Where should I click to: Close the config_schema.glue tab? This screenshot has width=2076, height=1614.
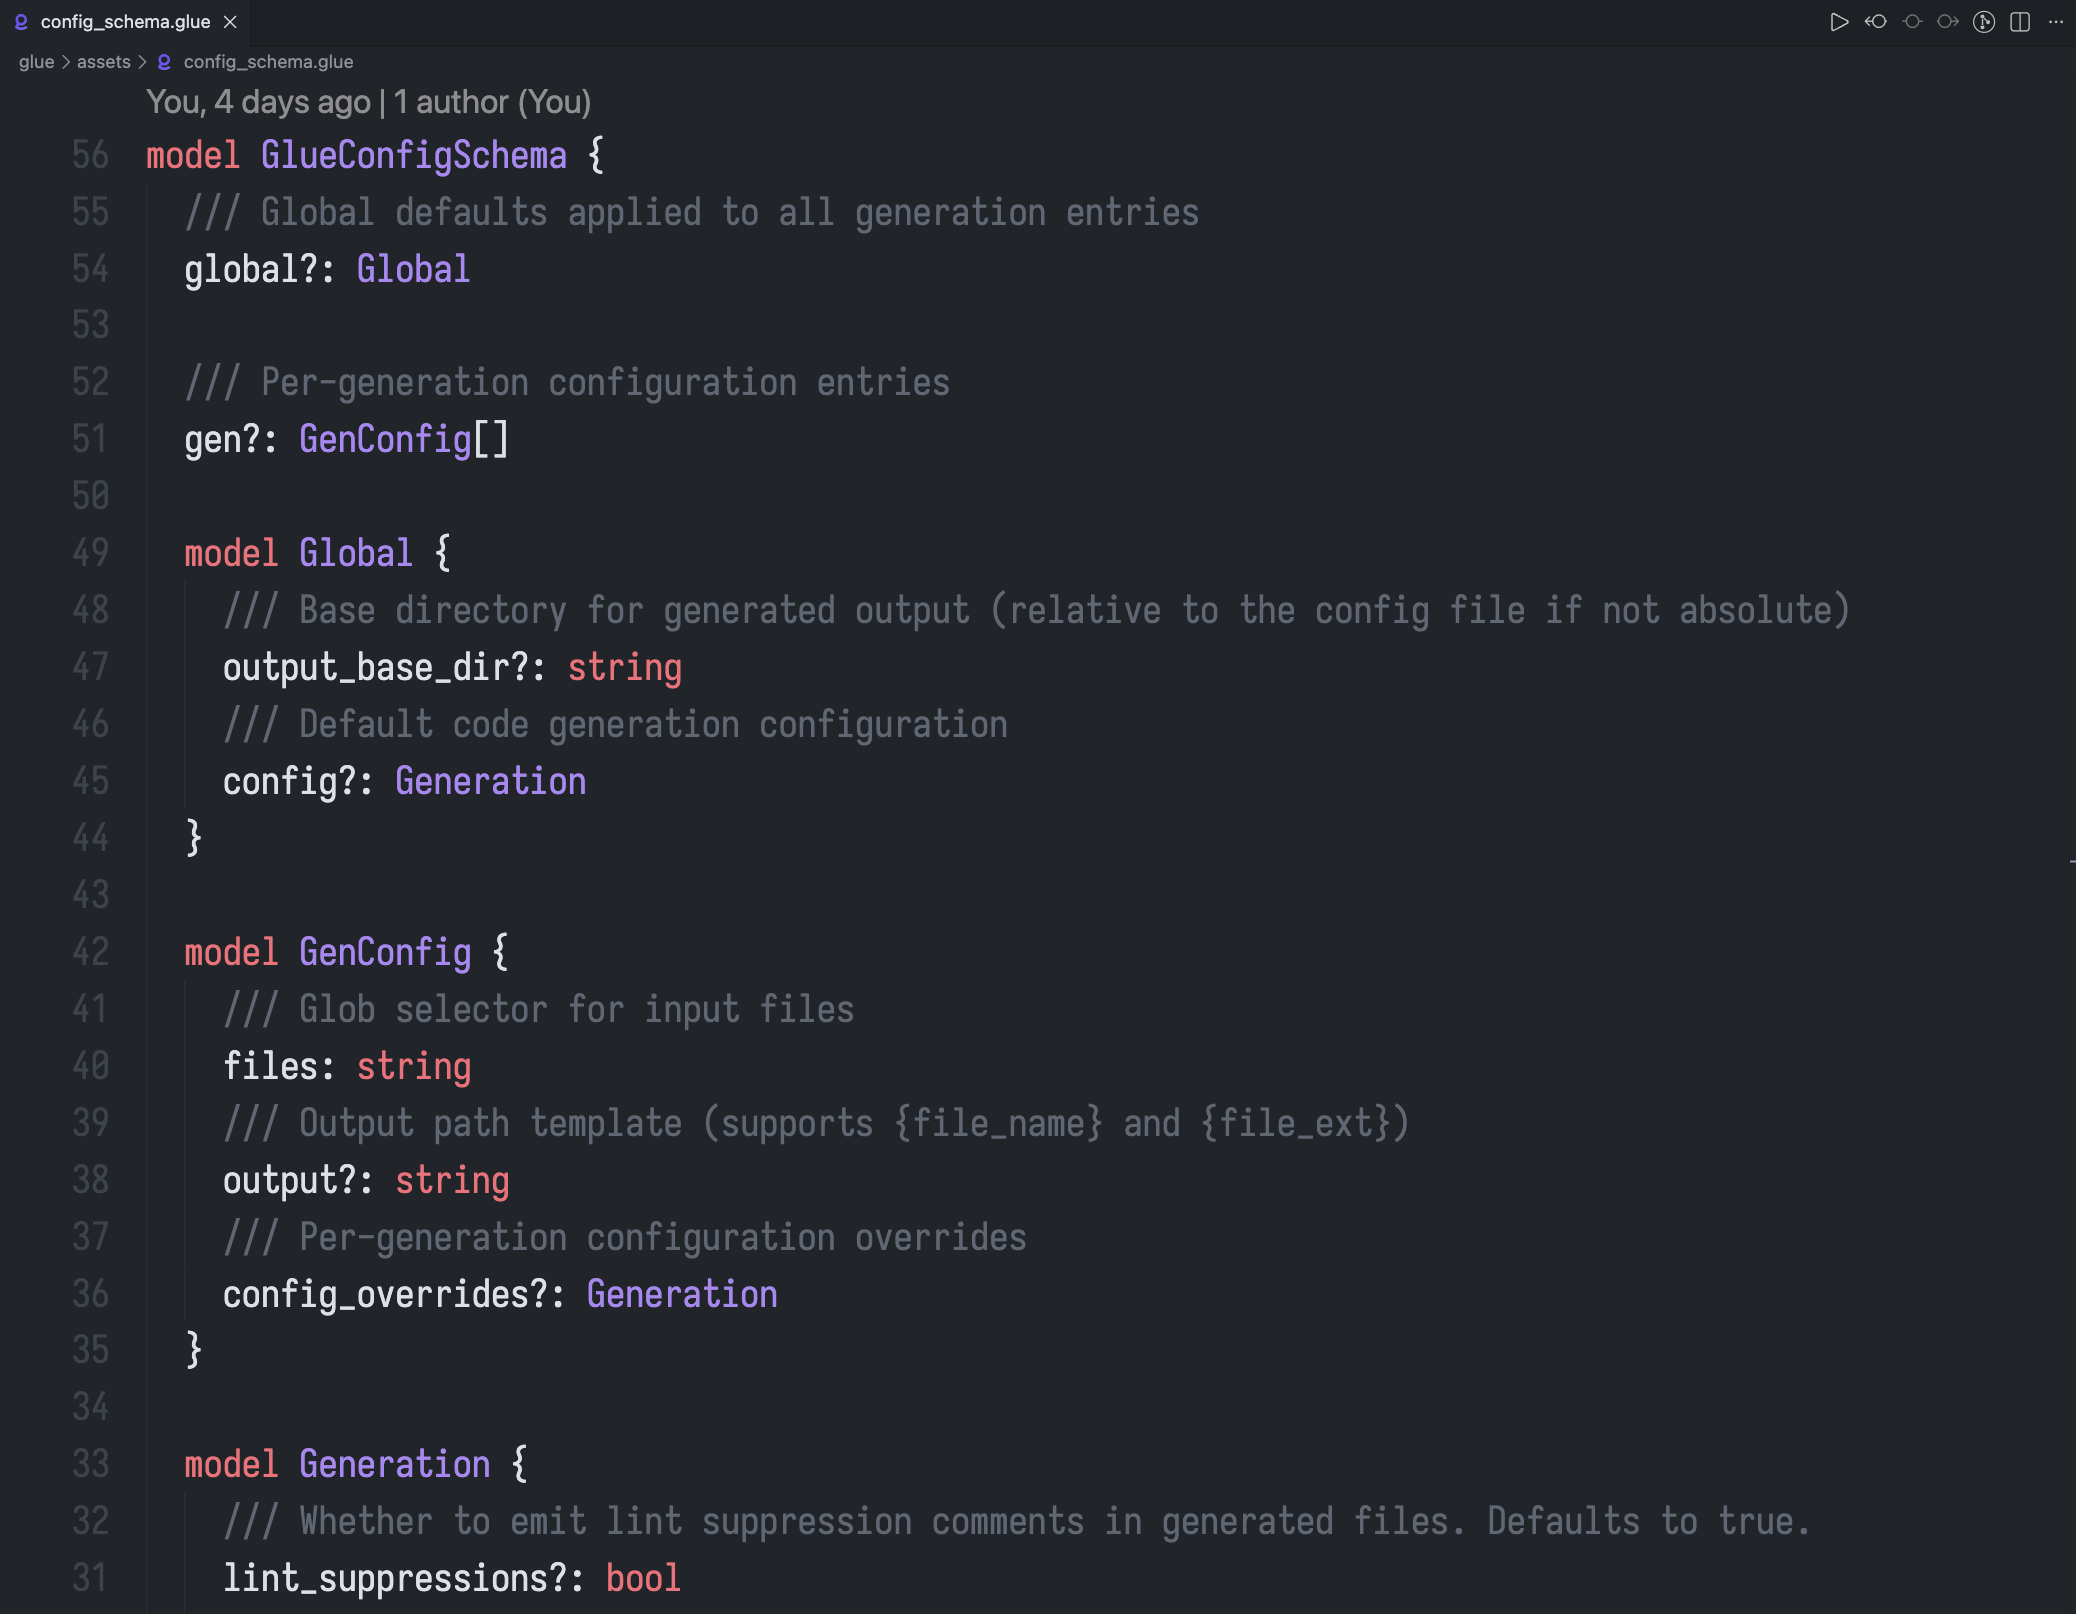pyautogui.click(x=230, y=22)
